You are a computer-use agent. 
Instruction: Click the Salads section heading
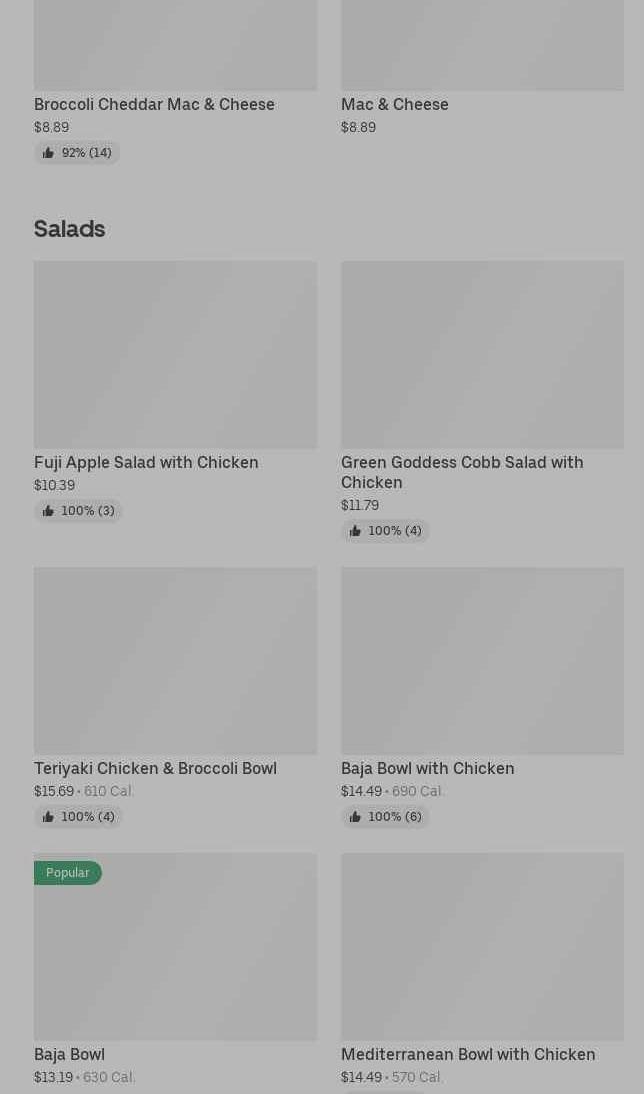70,229
